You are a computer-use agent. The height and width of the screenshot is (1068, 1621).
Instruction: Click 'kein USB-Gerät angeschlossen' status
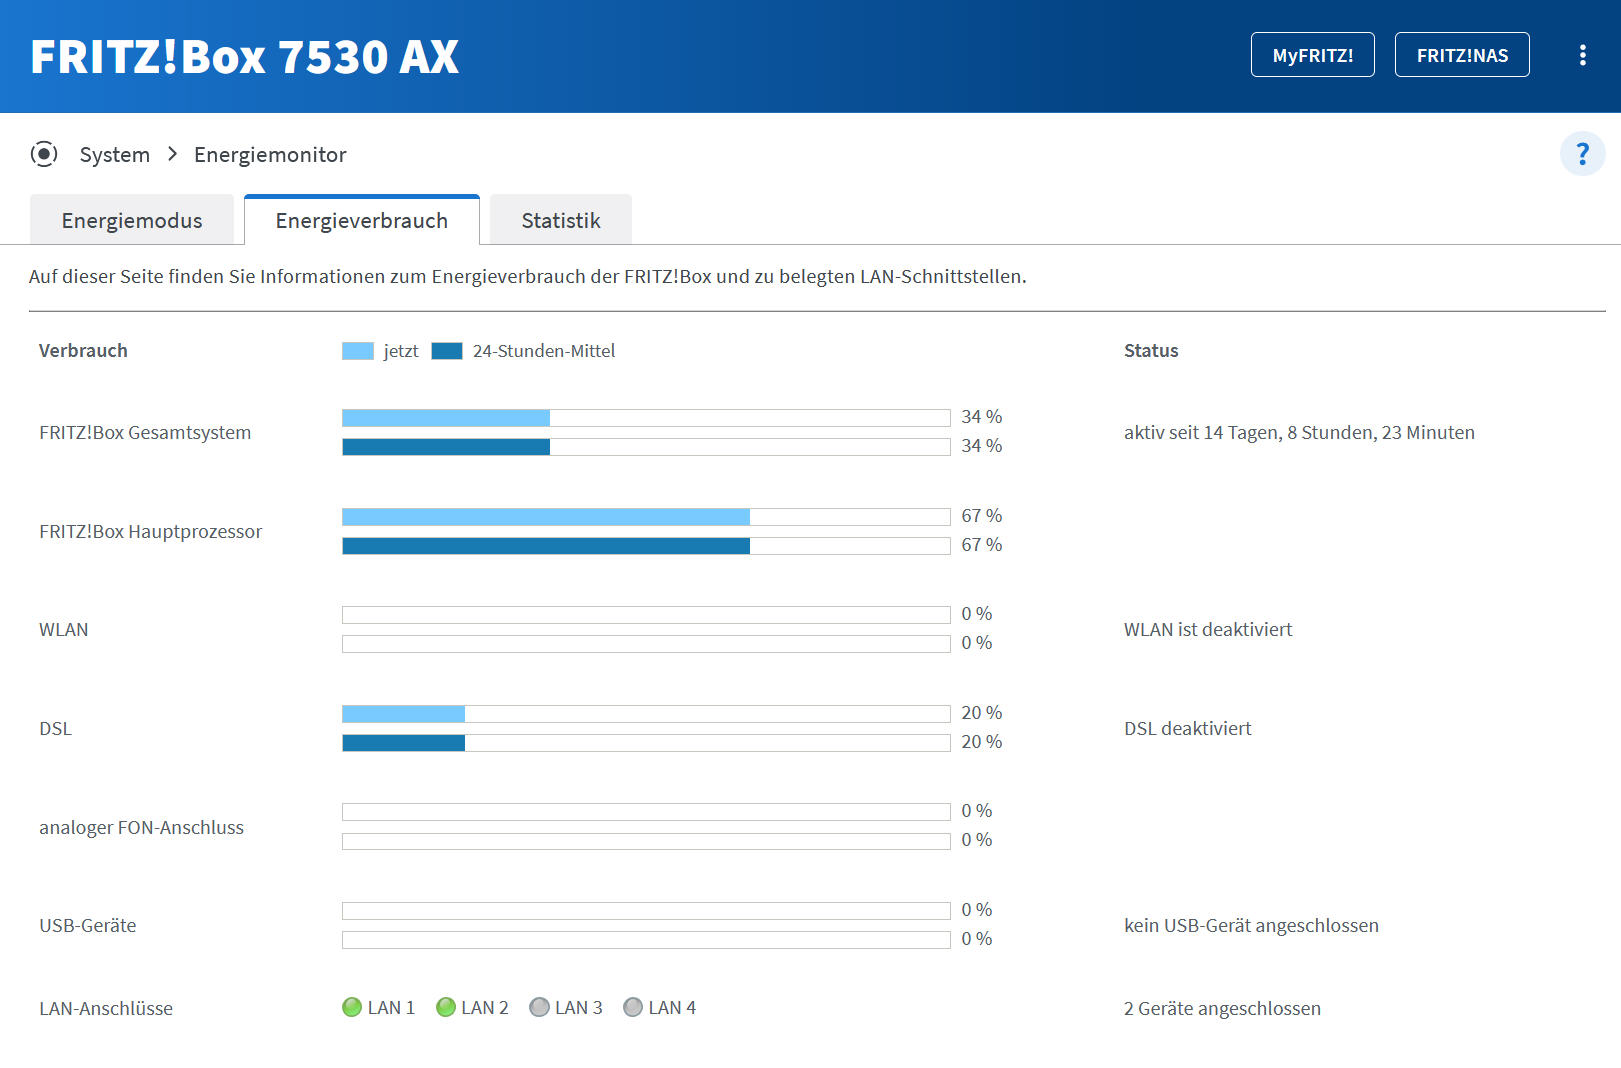1251,925
